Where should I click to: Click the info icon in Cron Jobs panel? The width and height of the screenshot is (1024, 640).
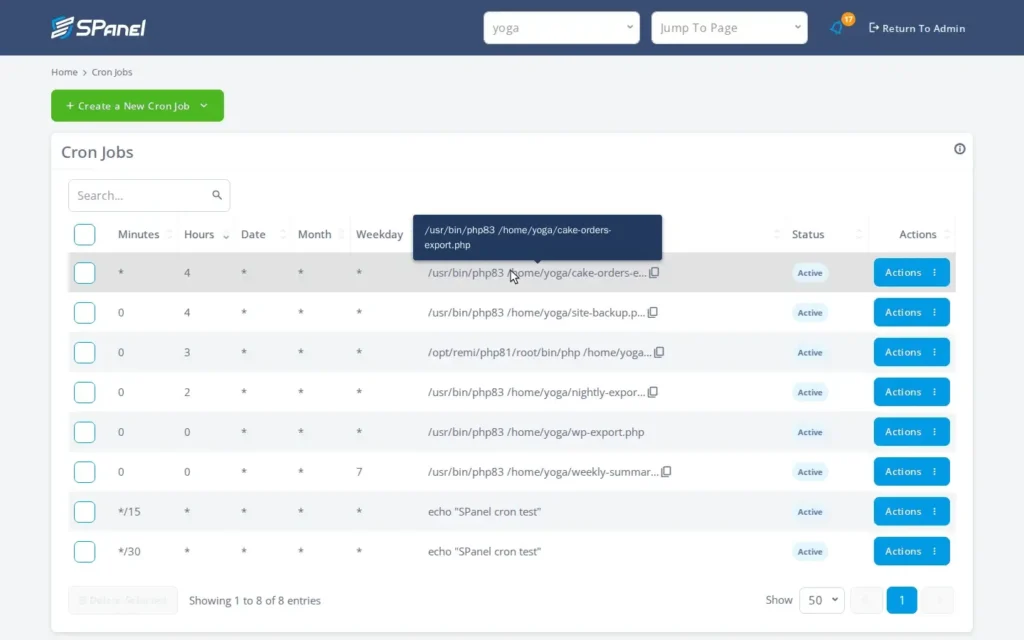(959, 149)
